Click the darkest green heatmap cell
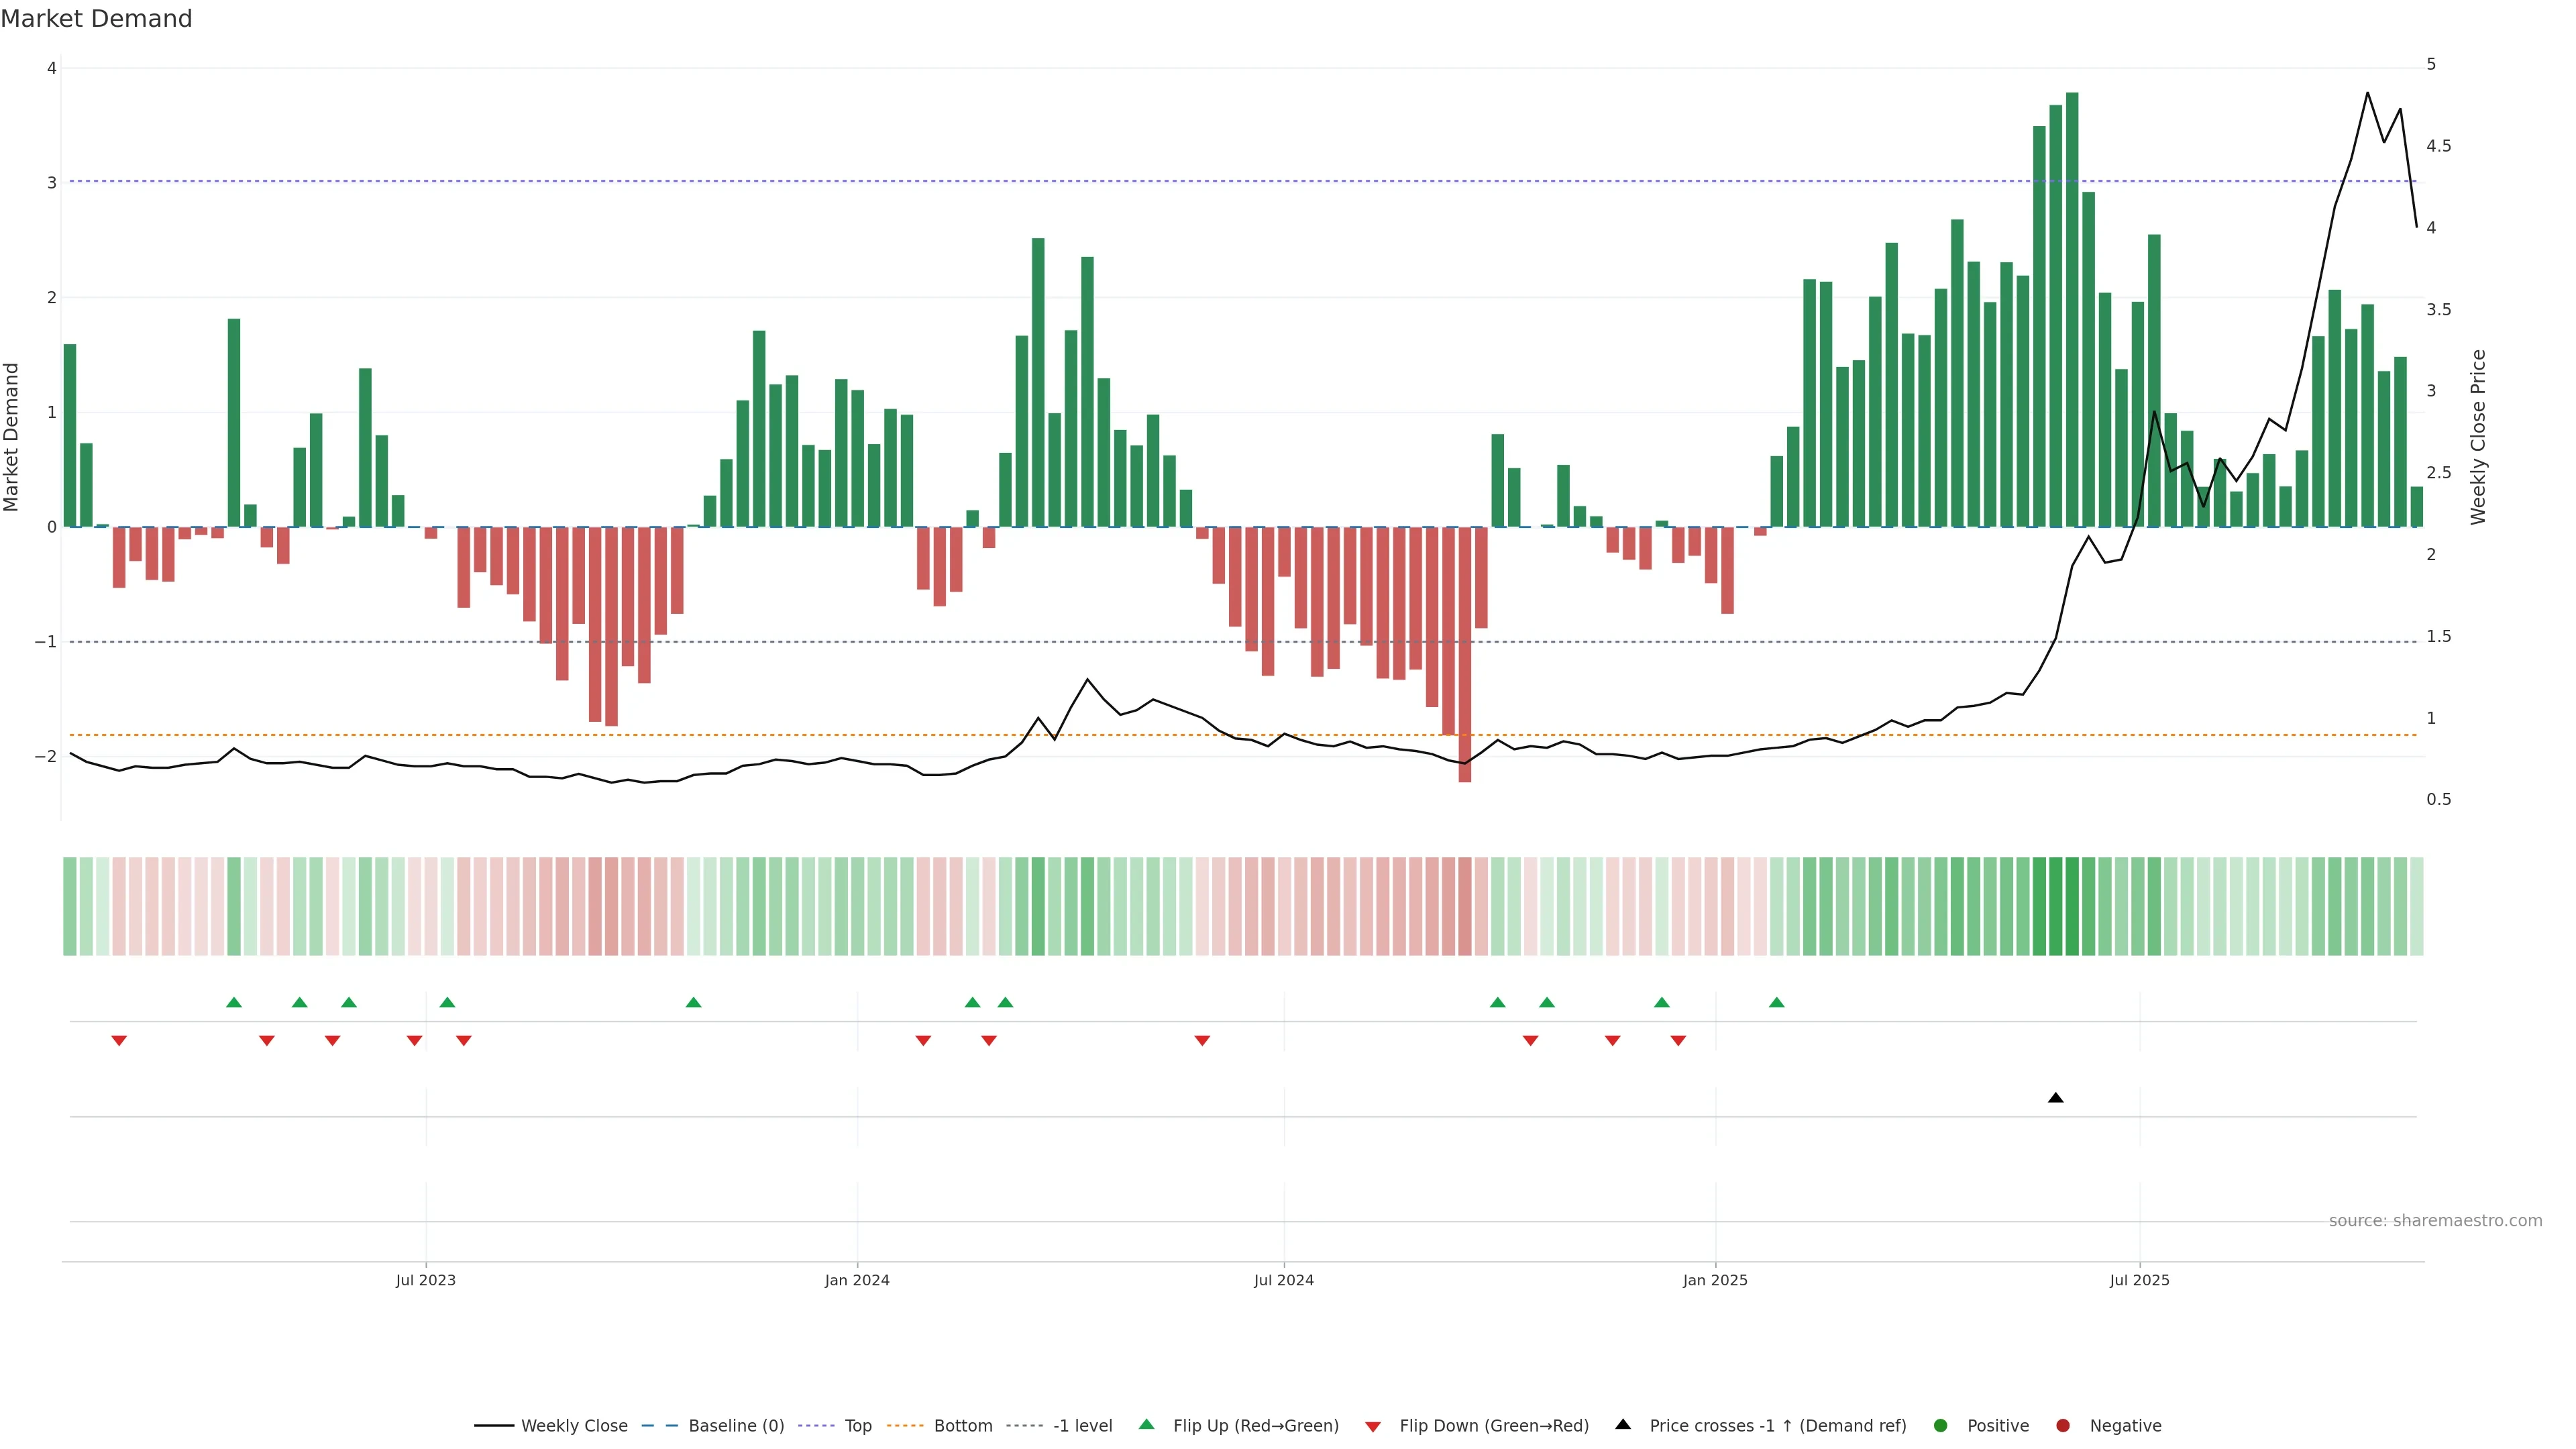This screenshot has width=2576, height=1449. click(x=2072, y=906)
